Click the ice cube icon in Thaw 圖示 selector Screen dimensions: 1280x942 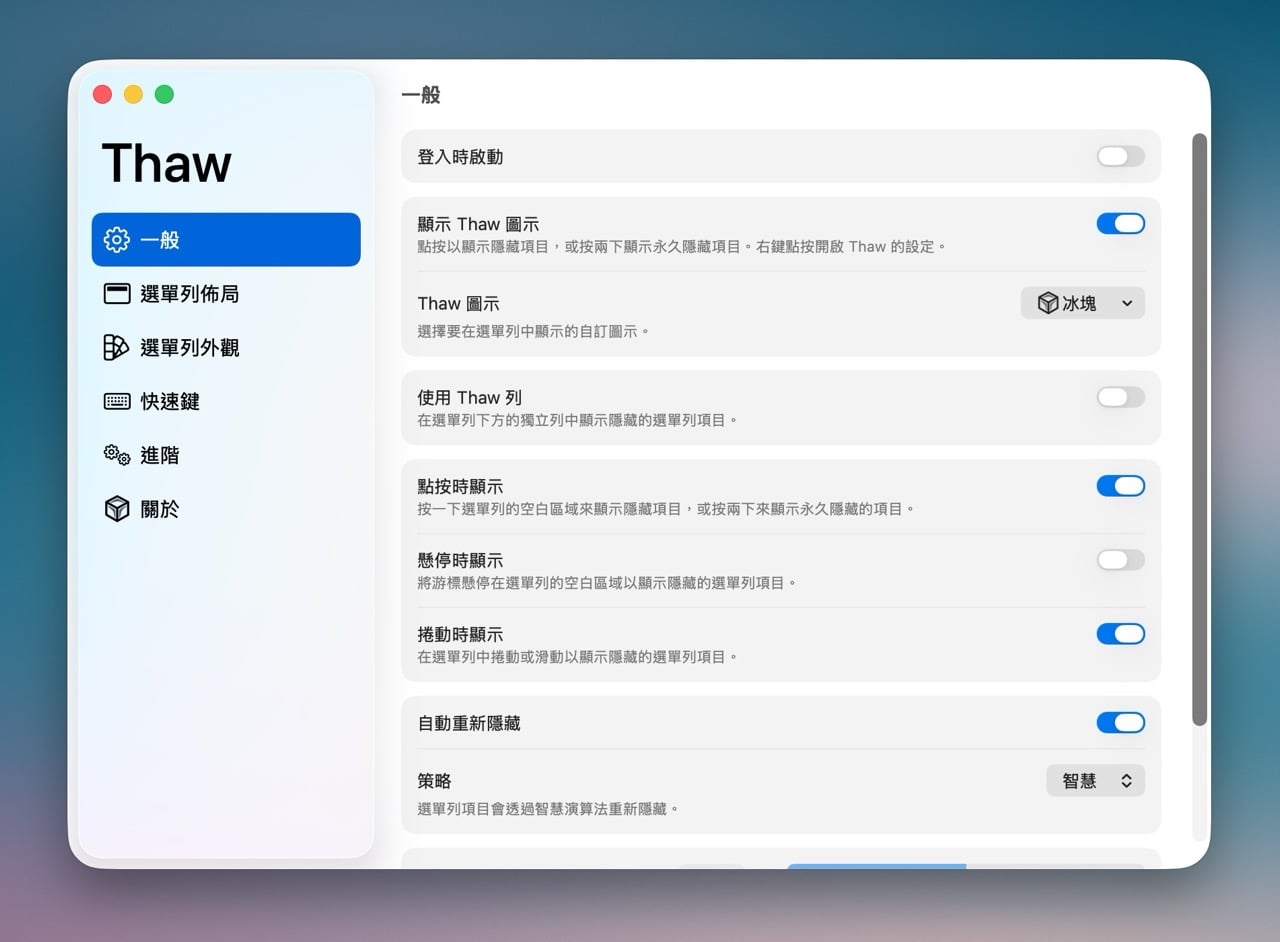point(1047,304)
